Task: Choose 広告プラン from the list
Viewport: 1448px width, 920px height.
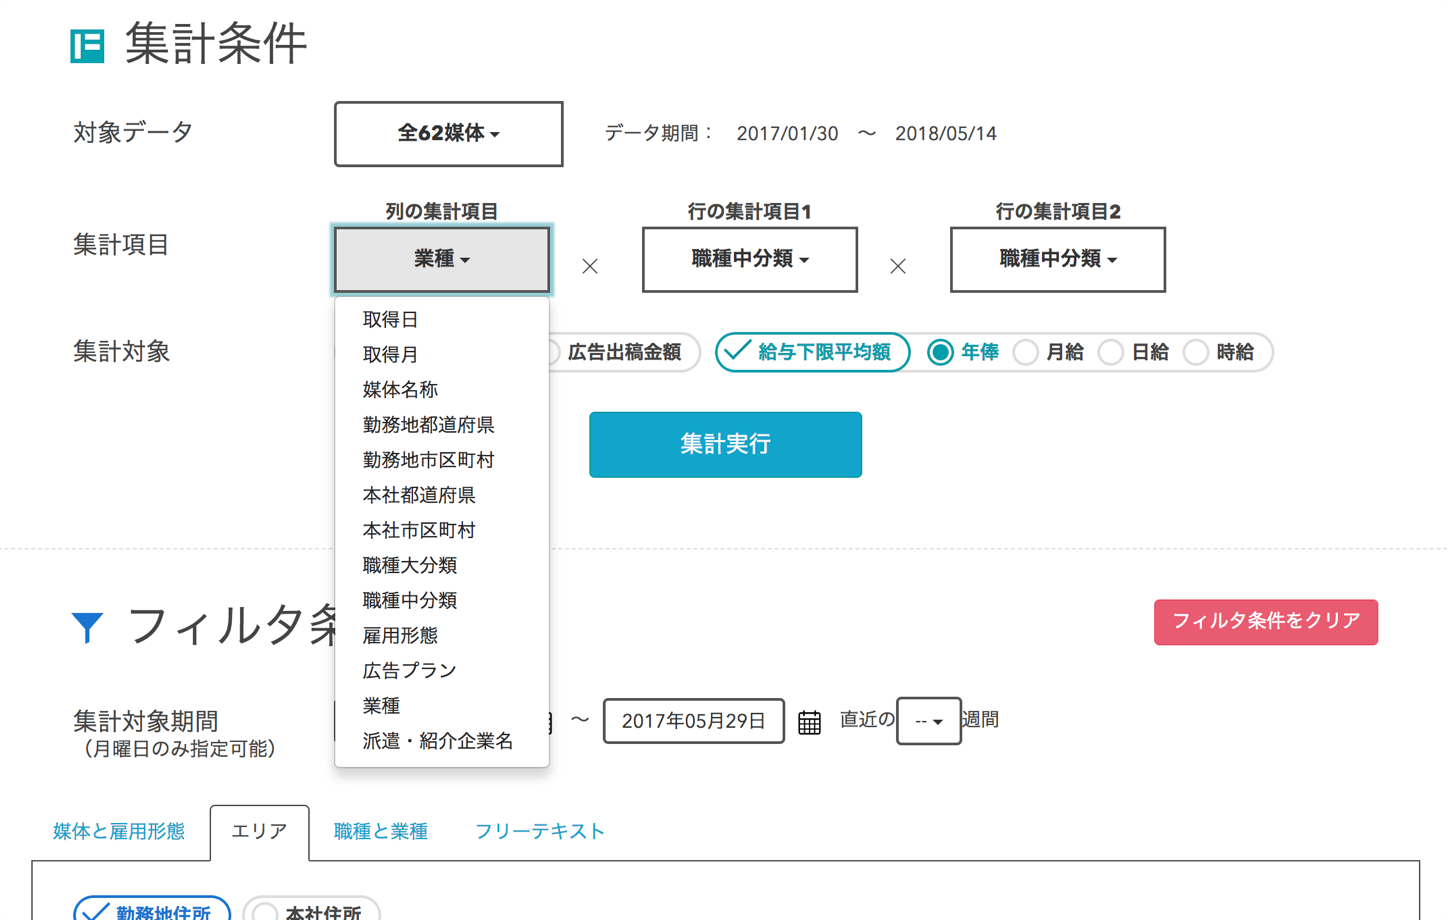Action: coord(442,670)
